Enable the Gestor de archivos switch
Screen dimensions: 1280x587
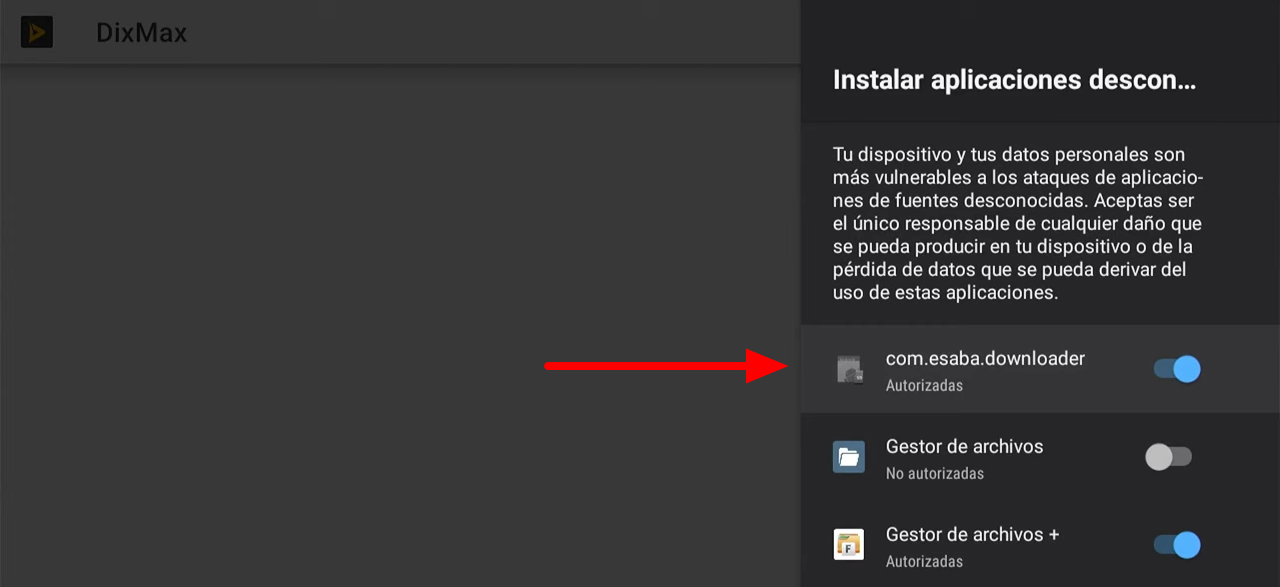point(1169,457)
